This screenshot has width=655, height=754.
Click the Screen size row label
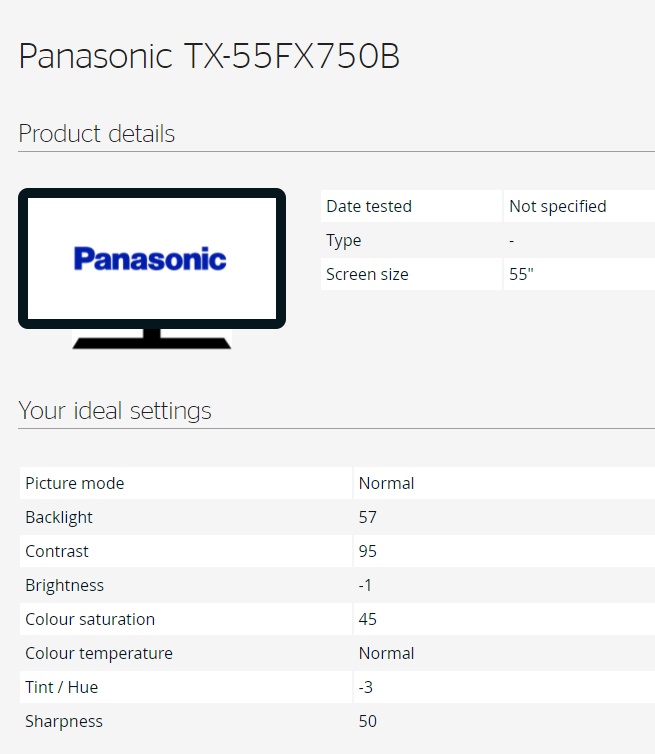tap(367, 274)
